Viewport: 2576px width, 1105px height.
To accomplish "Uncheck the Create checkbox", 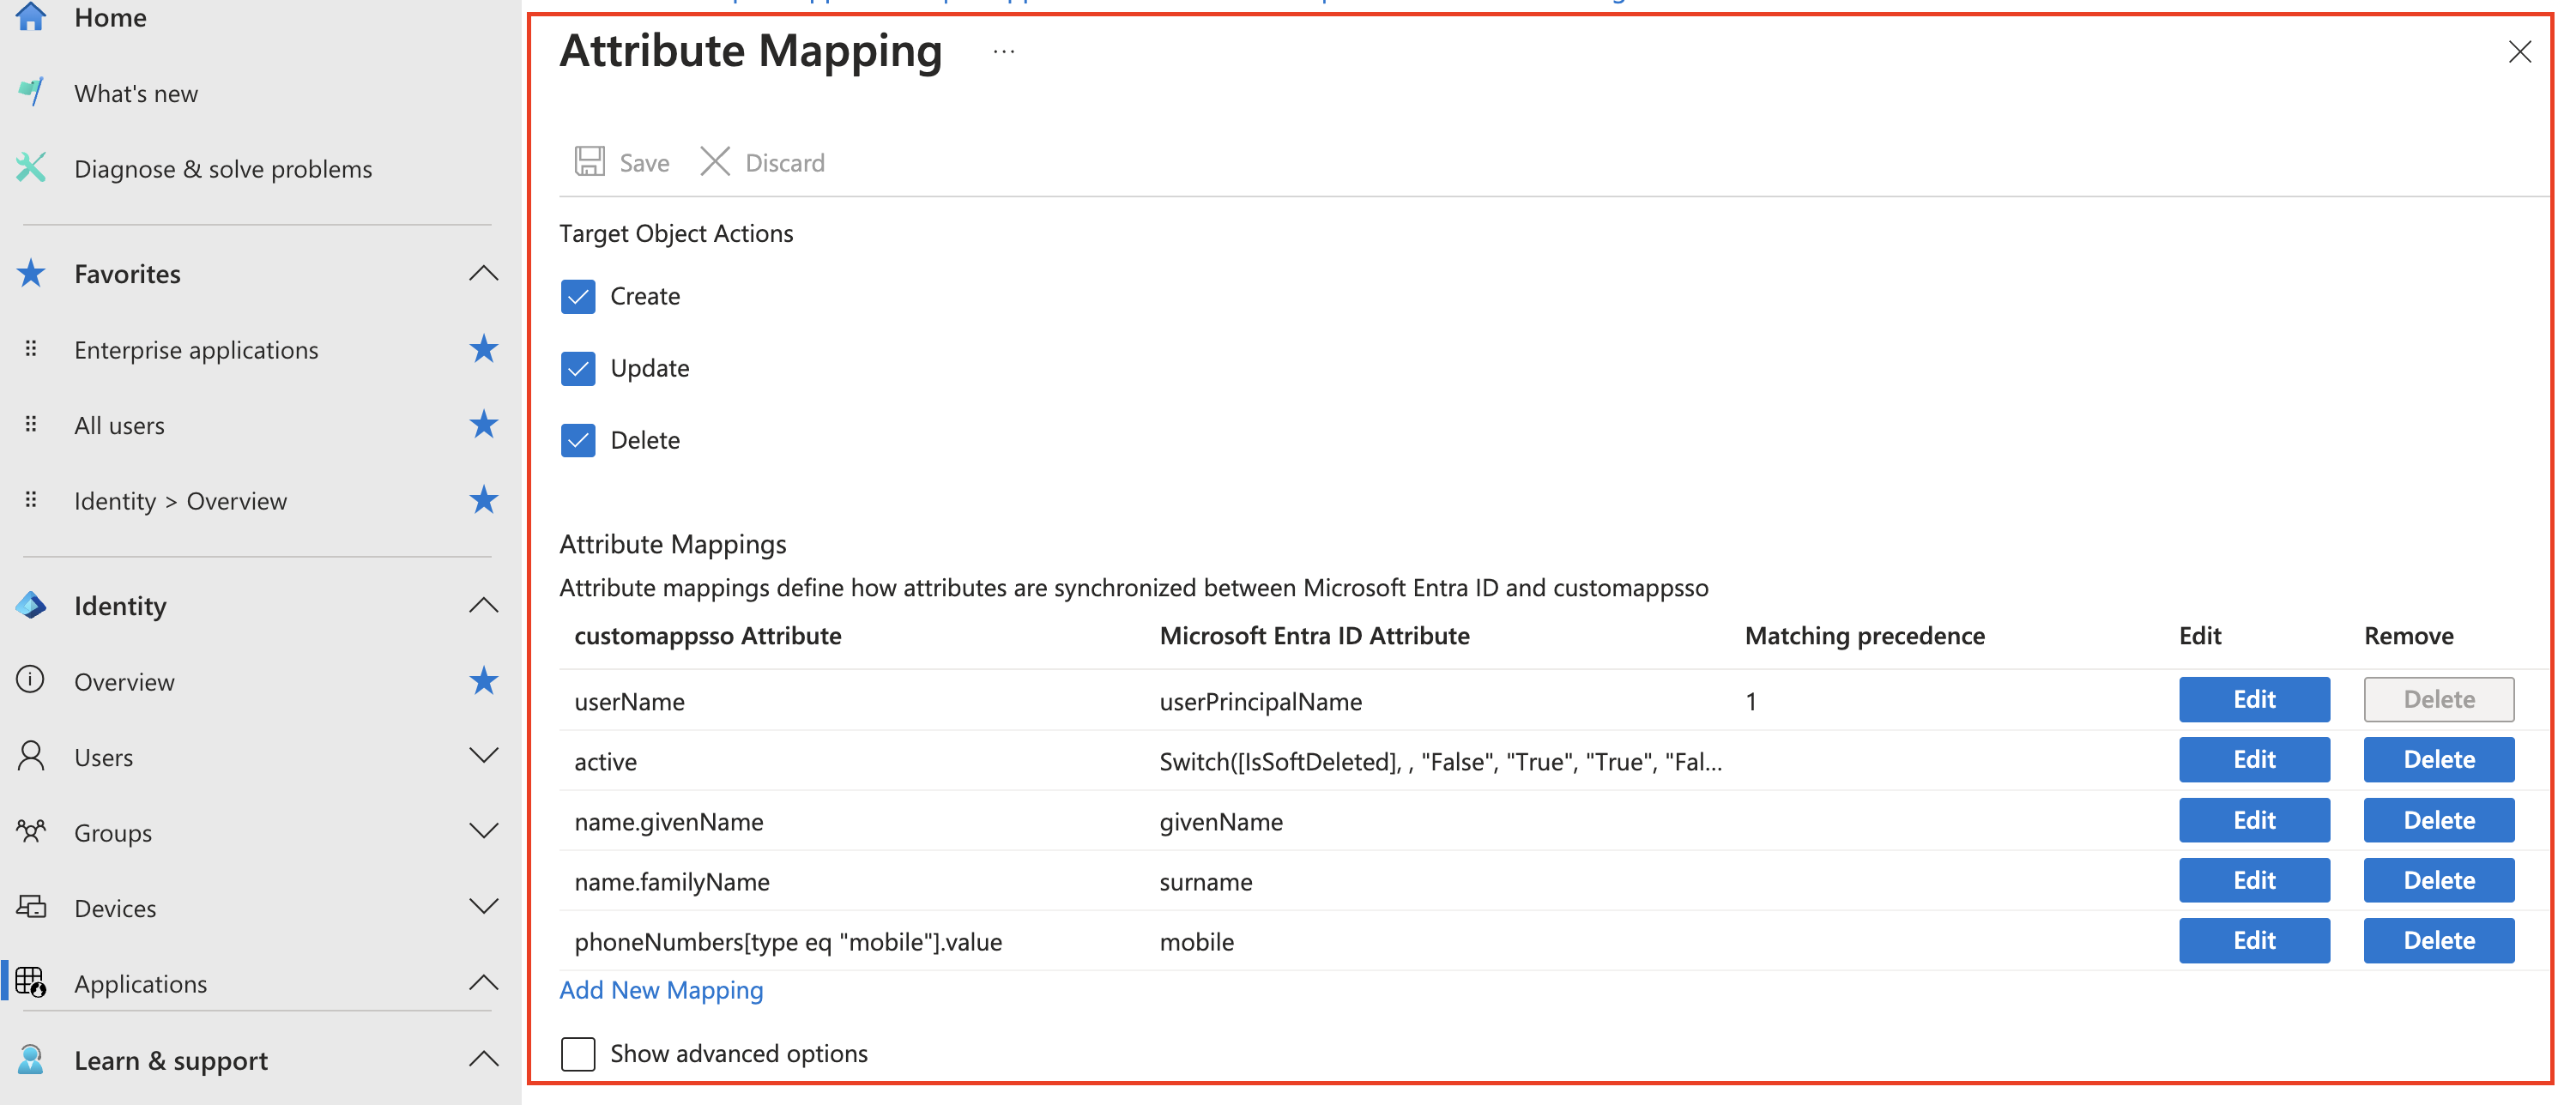I will [578, 296].
